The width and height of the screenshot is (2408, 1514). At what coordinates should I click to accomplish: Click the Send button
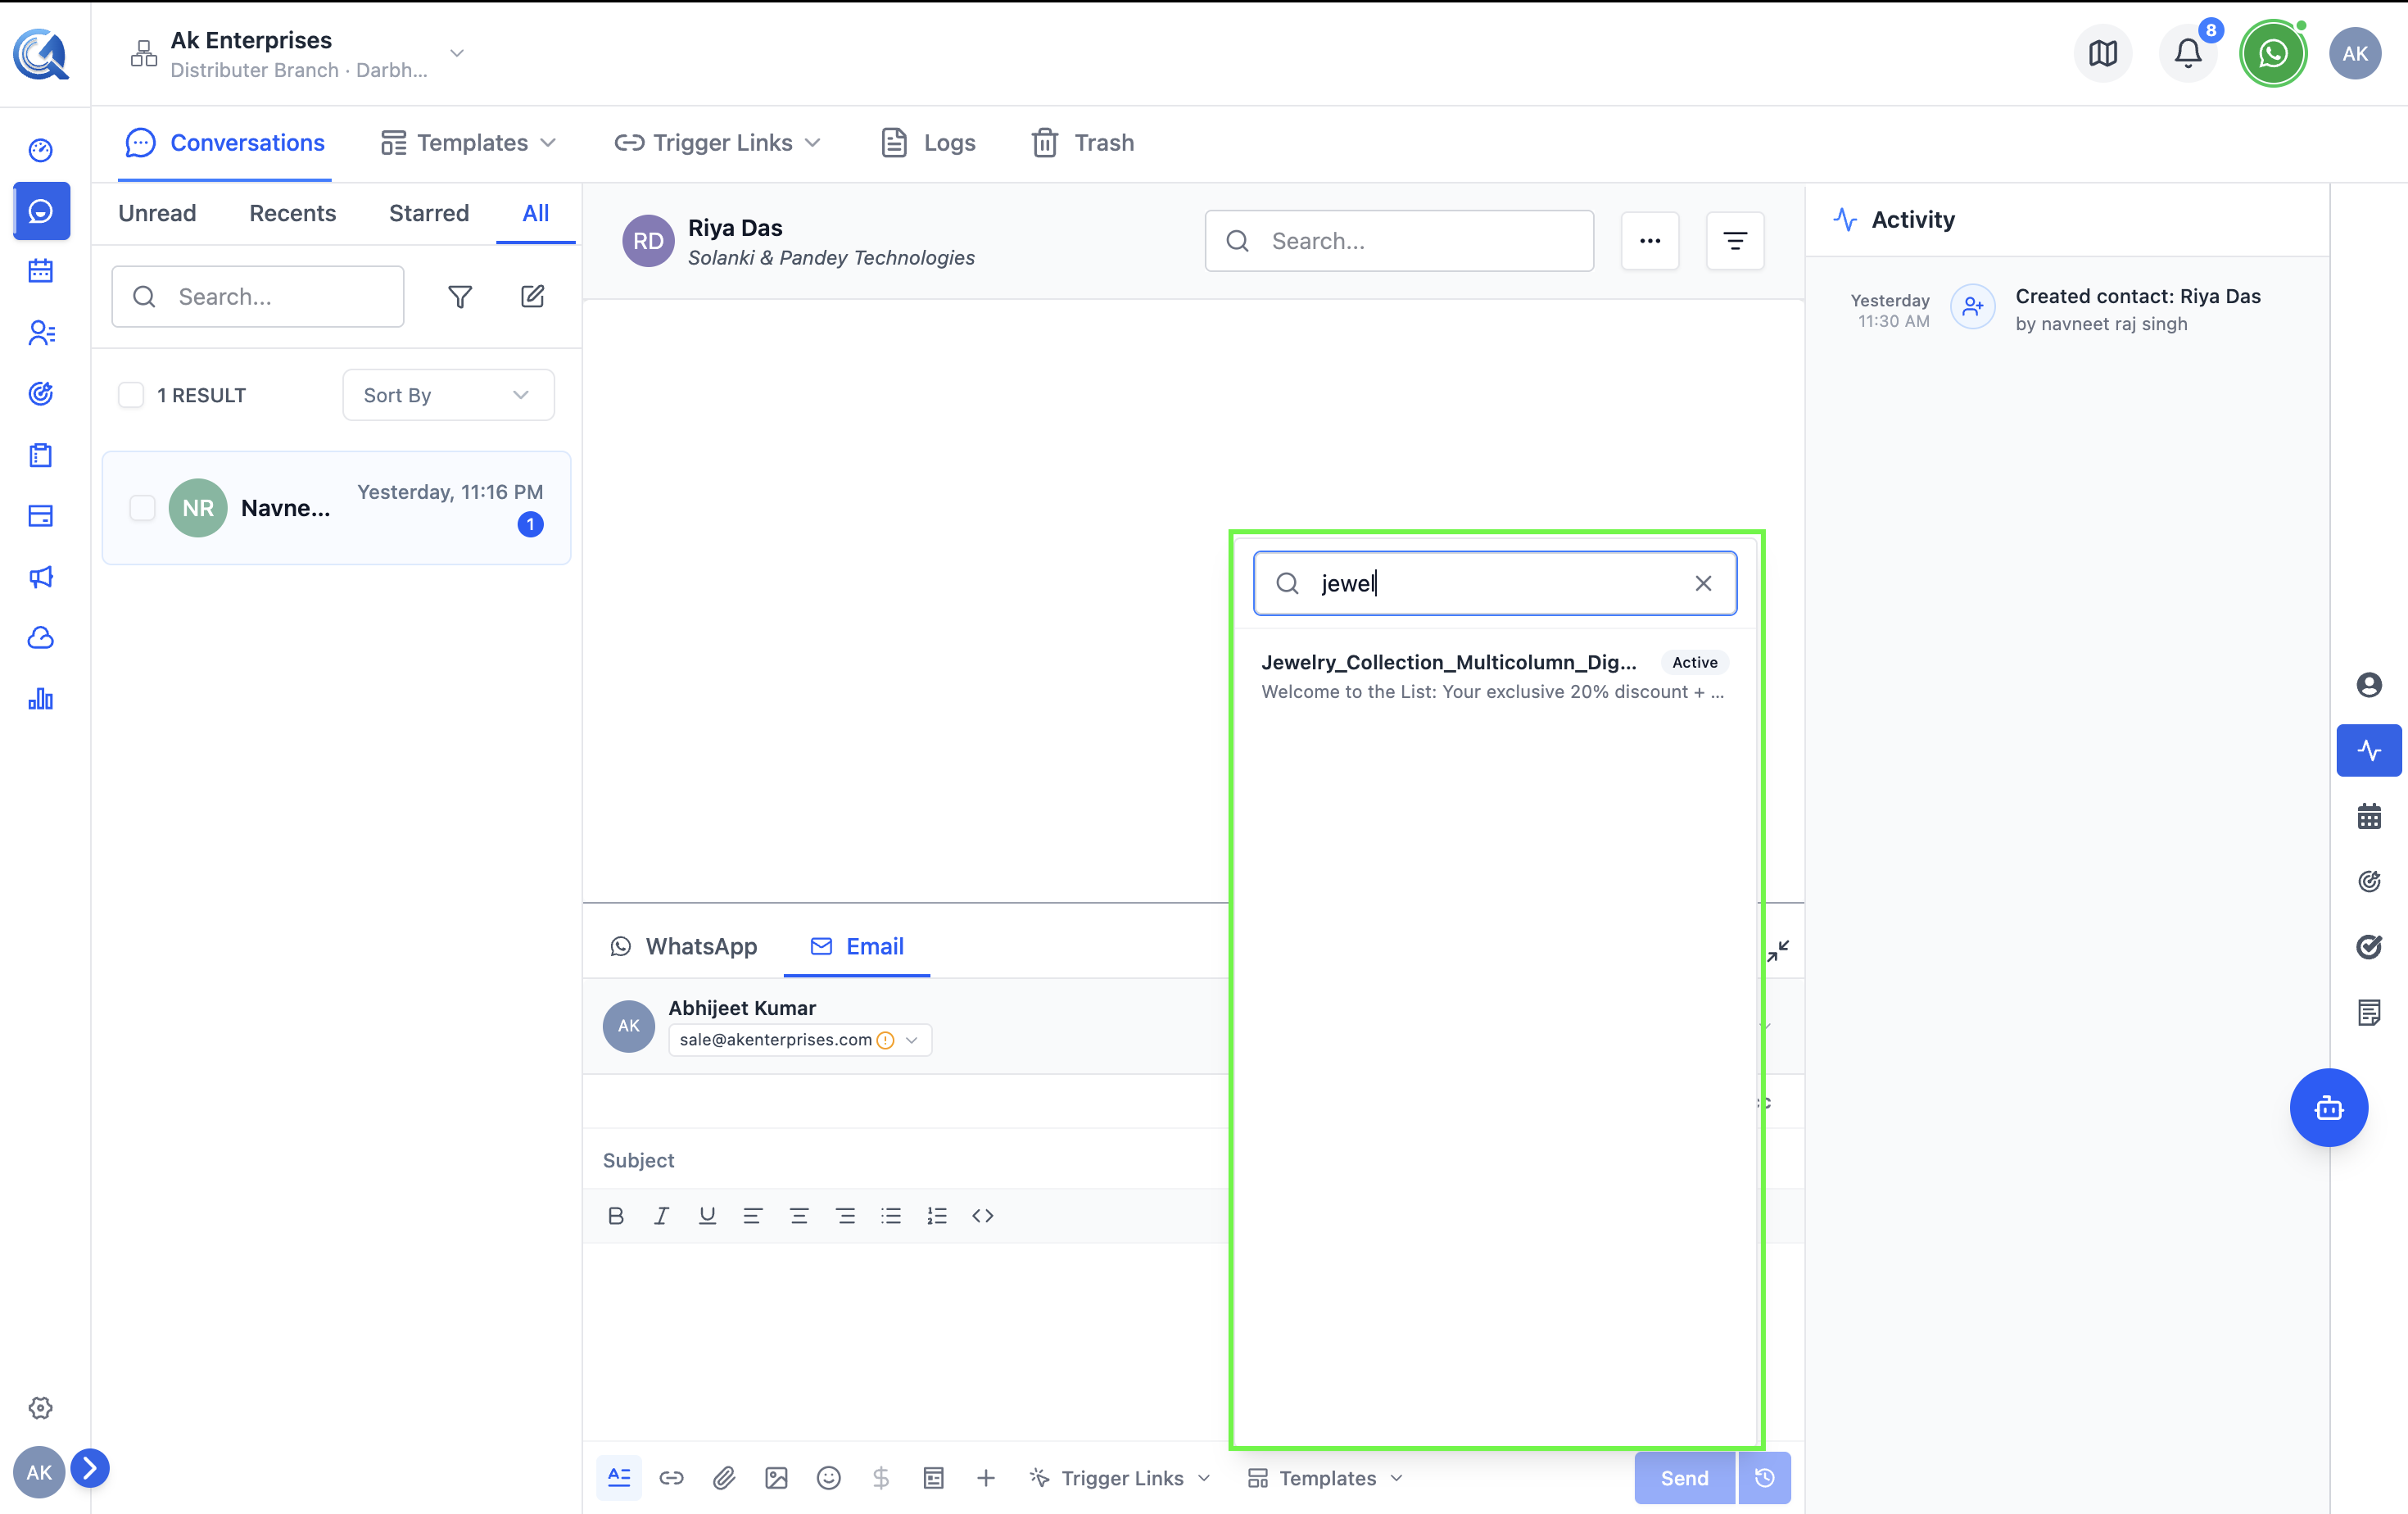(x=1685, y=1478)
